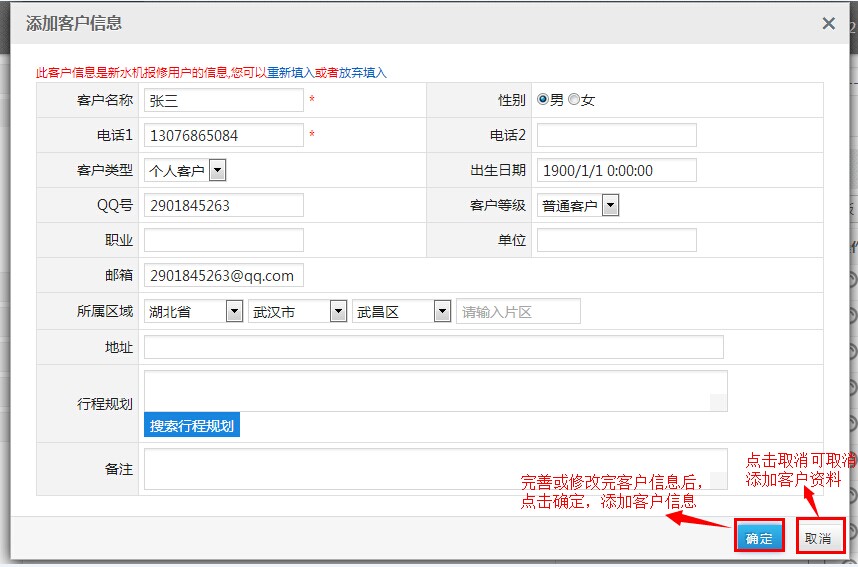Click the empty 电话2 field
This screenshot has width=858, height=567.
pos(616,135)
